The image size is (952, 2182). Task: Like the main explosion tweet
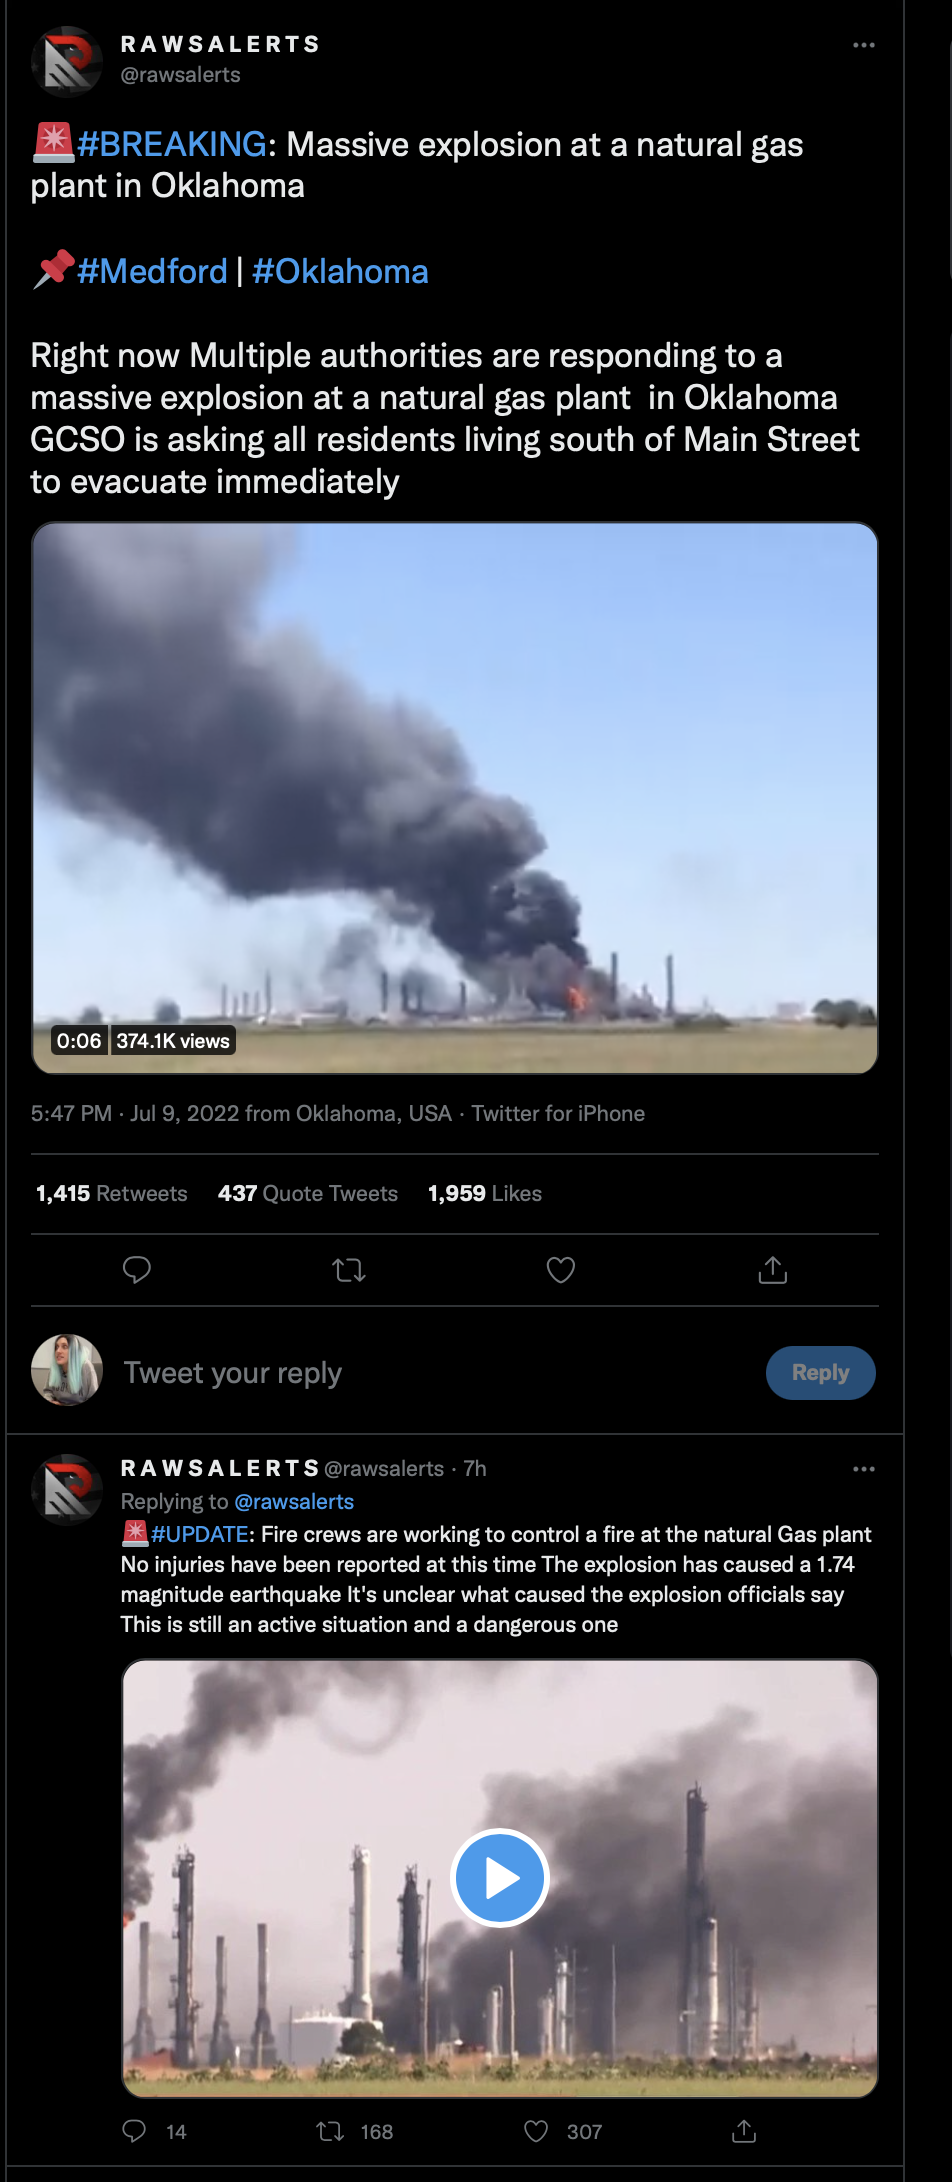561,1270
